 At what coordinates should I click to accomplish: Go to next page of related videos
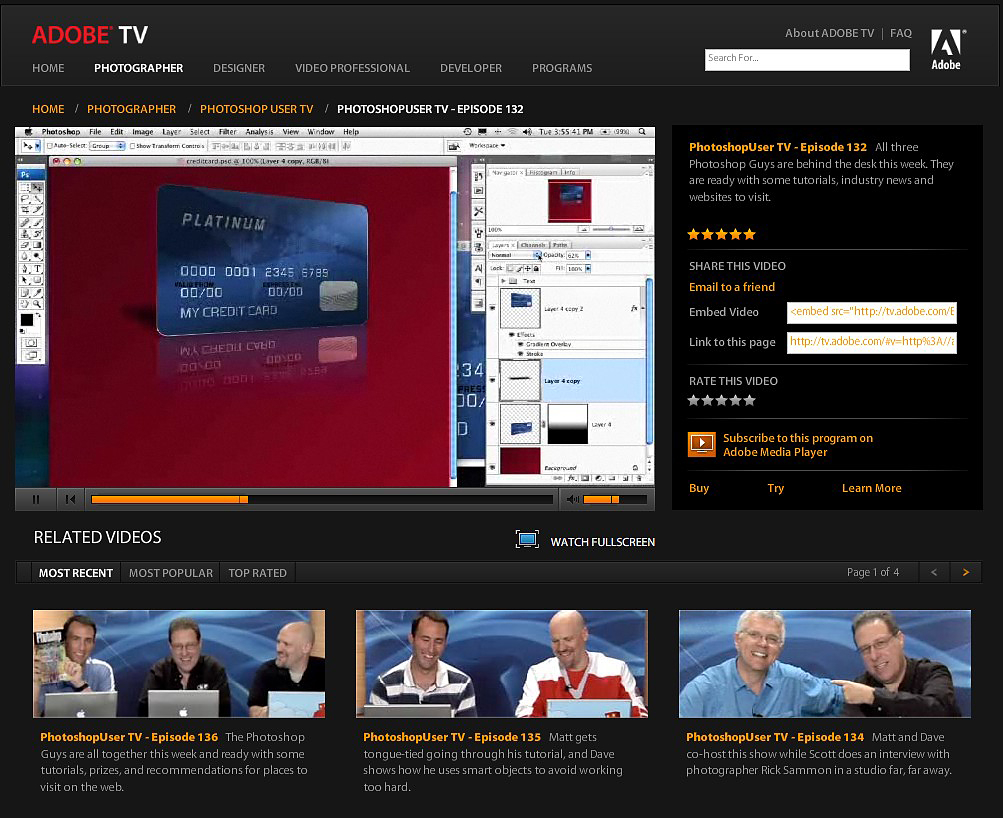(x=965, y=572)
